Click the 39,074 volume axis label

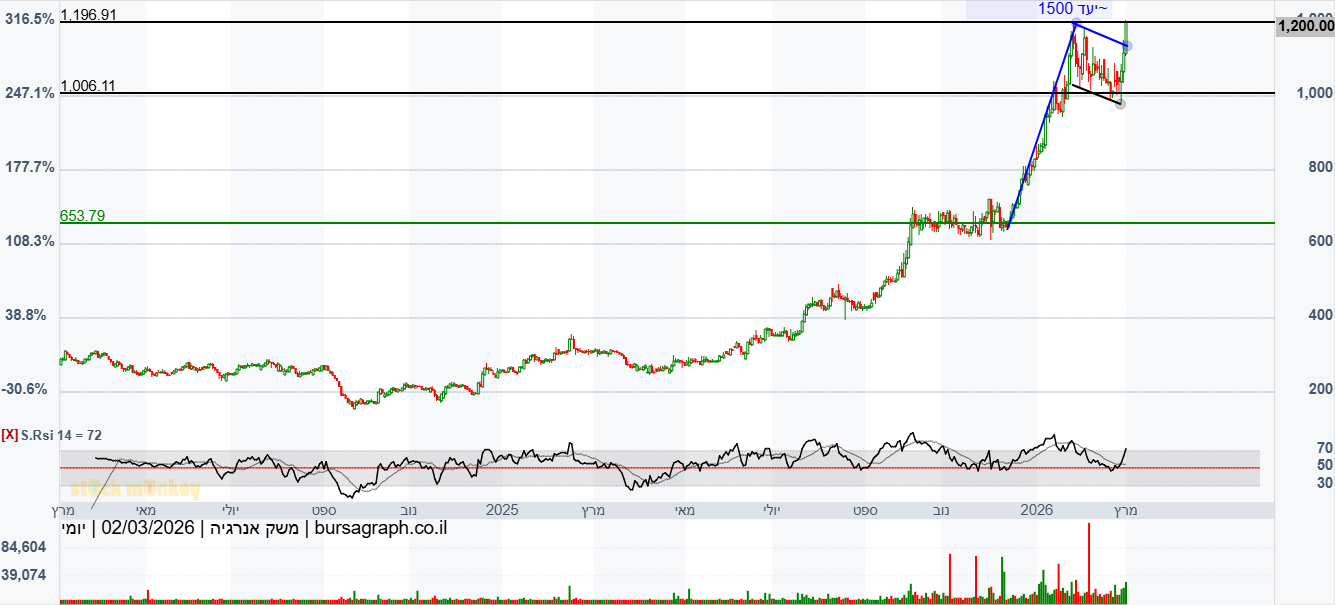tap(24, 576)
